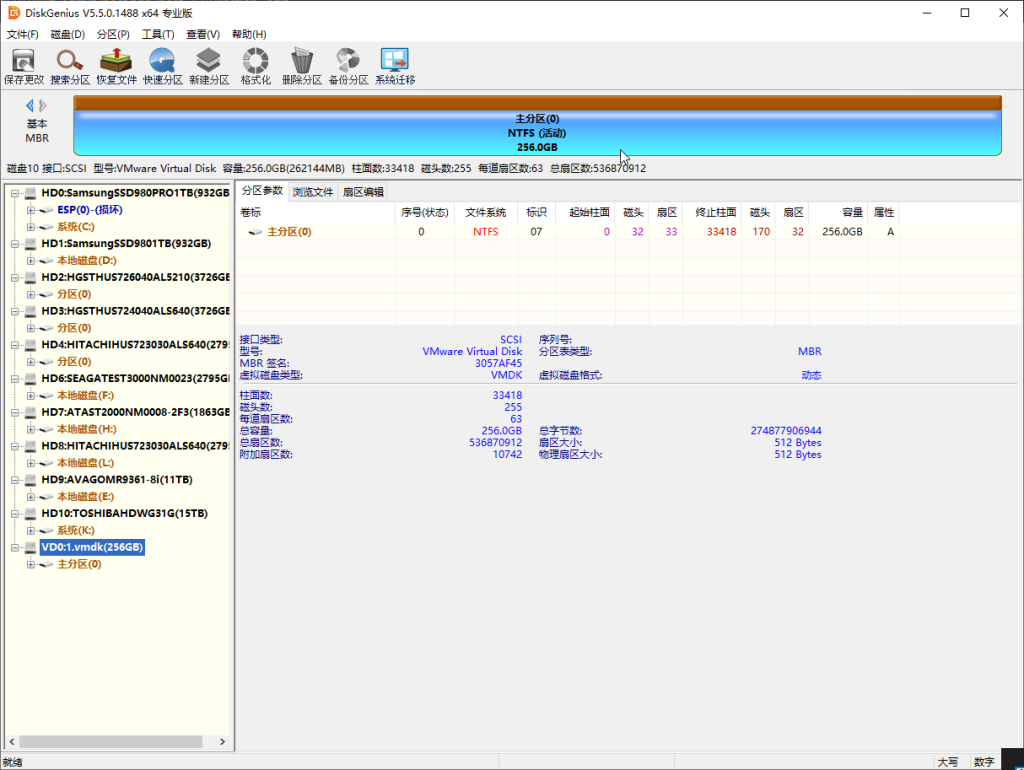
Task: Expand the 本地磁盘(D:) partition node
Action: tap(31, 260)
